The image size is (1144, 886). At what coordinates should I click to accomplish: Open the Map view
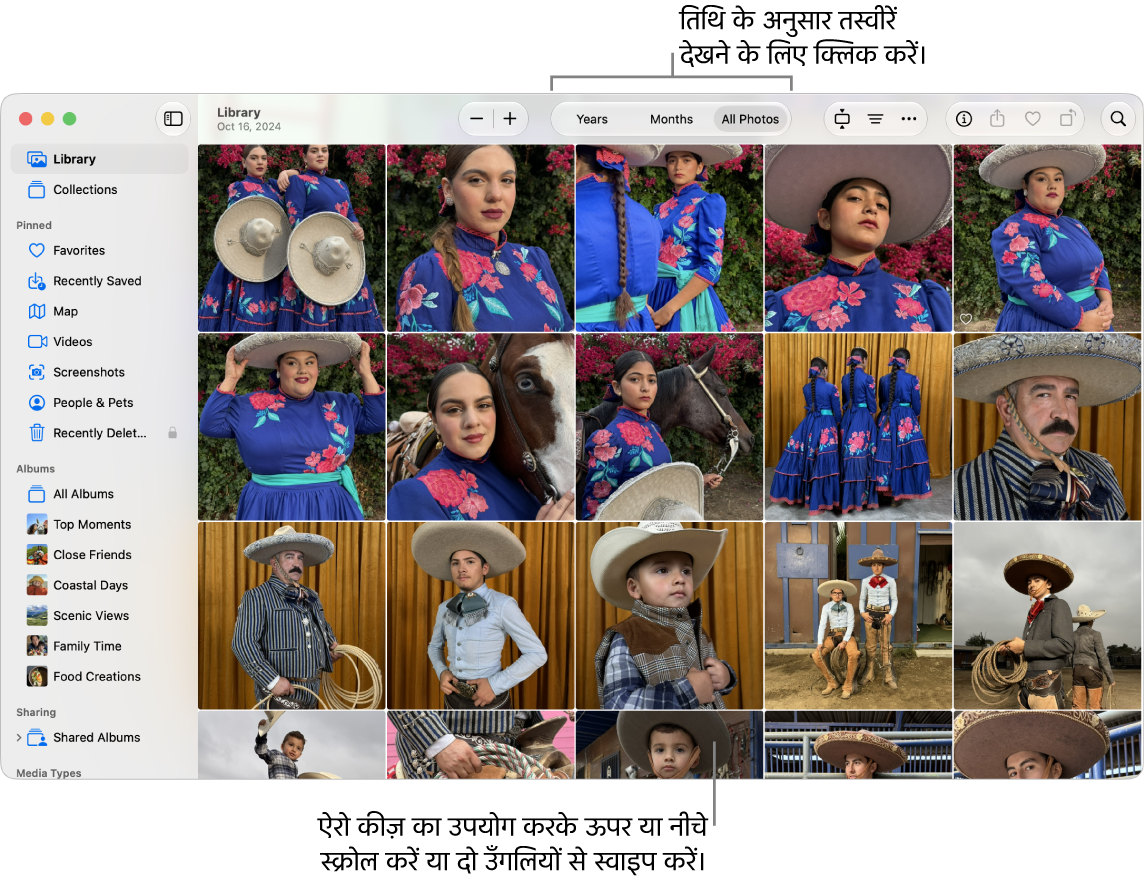pos(99,312)
